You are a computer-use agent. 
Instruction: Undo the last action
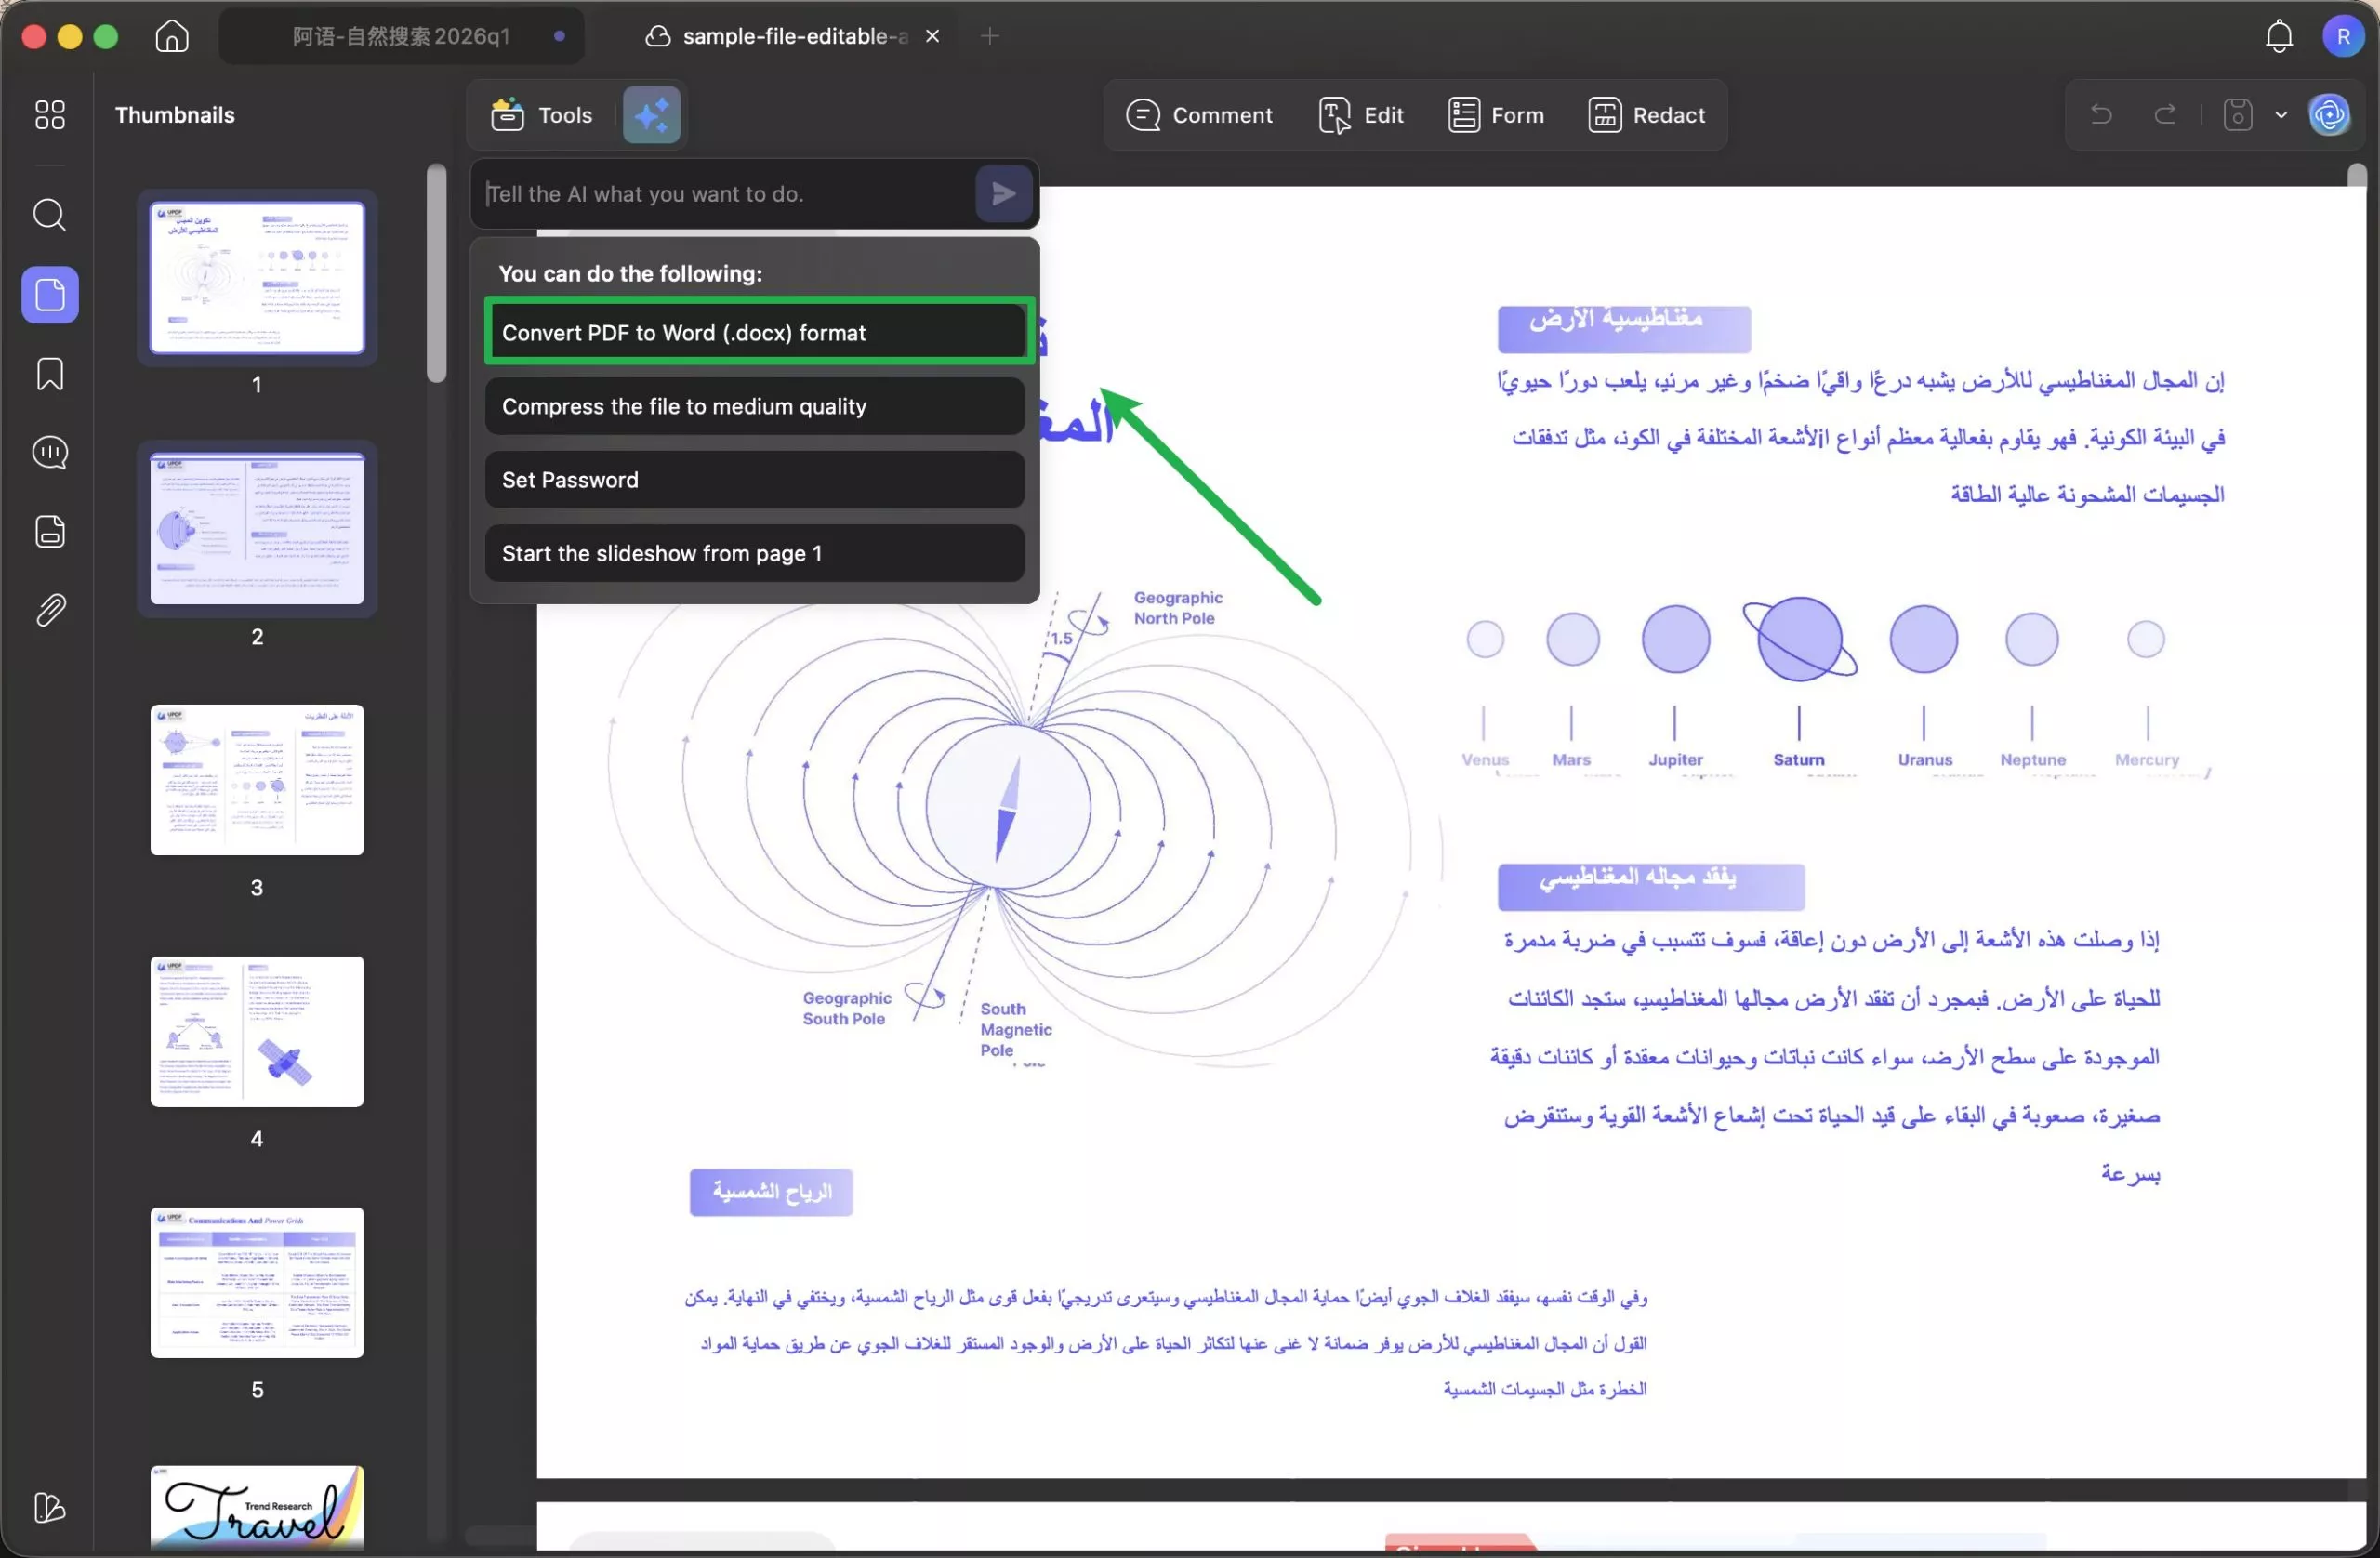click(2100, 114)
